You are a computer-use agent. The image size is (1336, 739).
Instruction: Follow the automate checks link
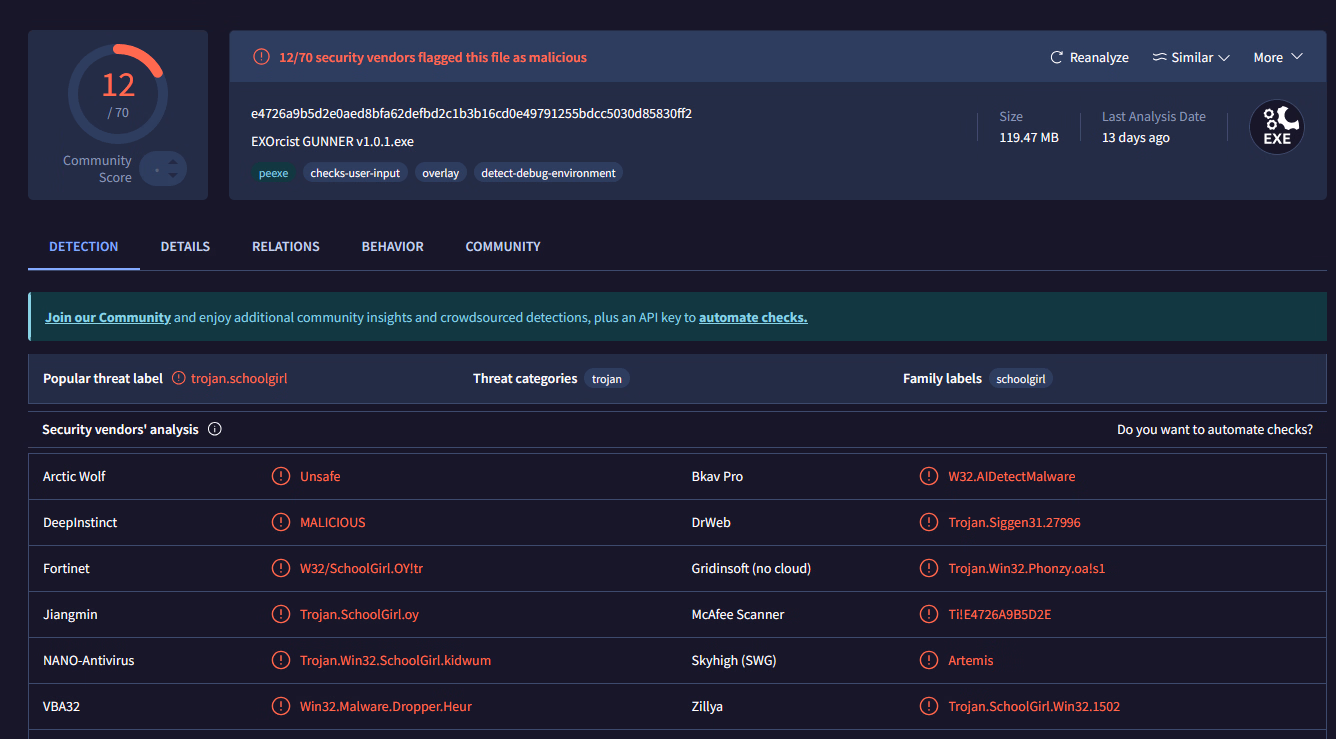pos(752,317)
